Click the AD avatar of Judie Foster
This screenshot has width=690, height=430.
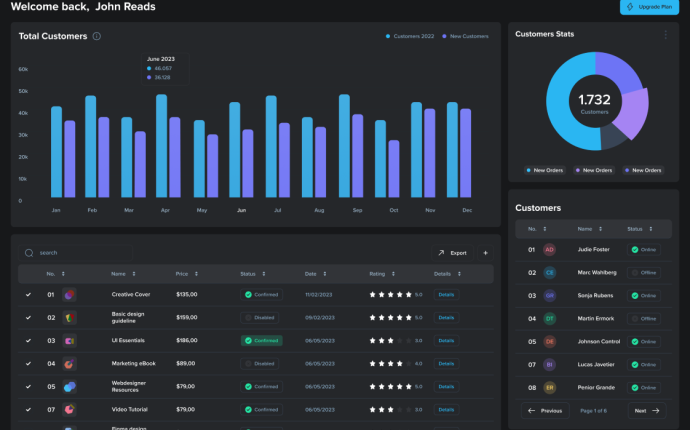tap(549, 250)
